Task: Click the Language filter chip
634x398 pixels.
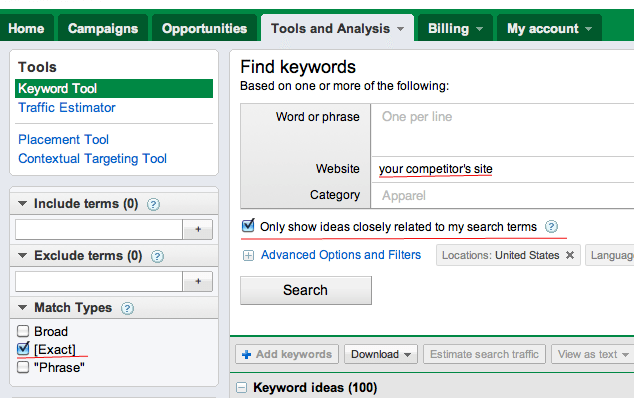Action: [610, 255]
